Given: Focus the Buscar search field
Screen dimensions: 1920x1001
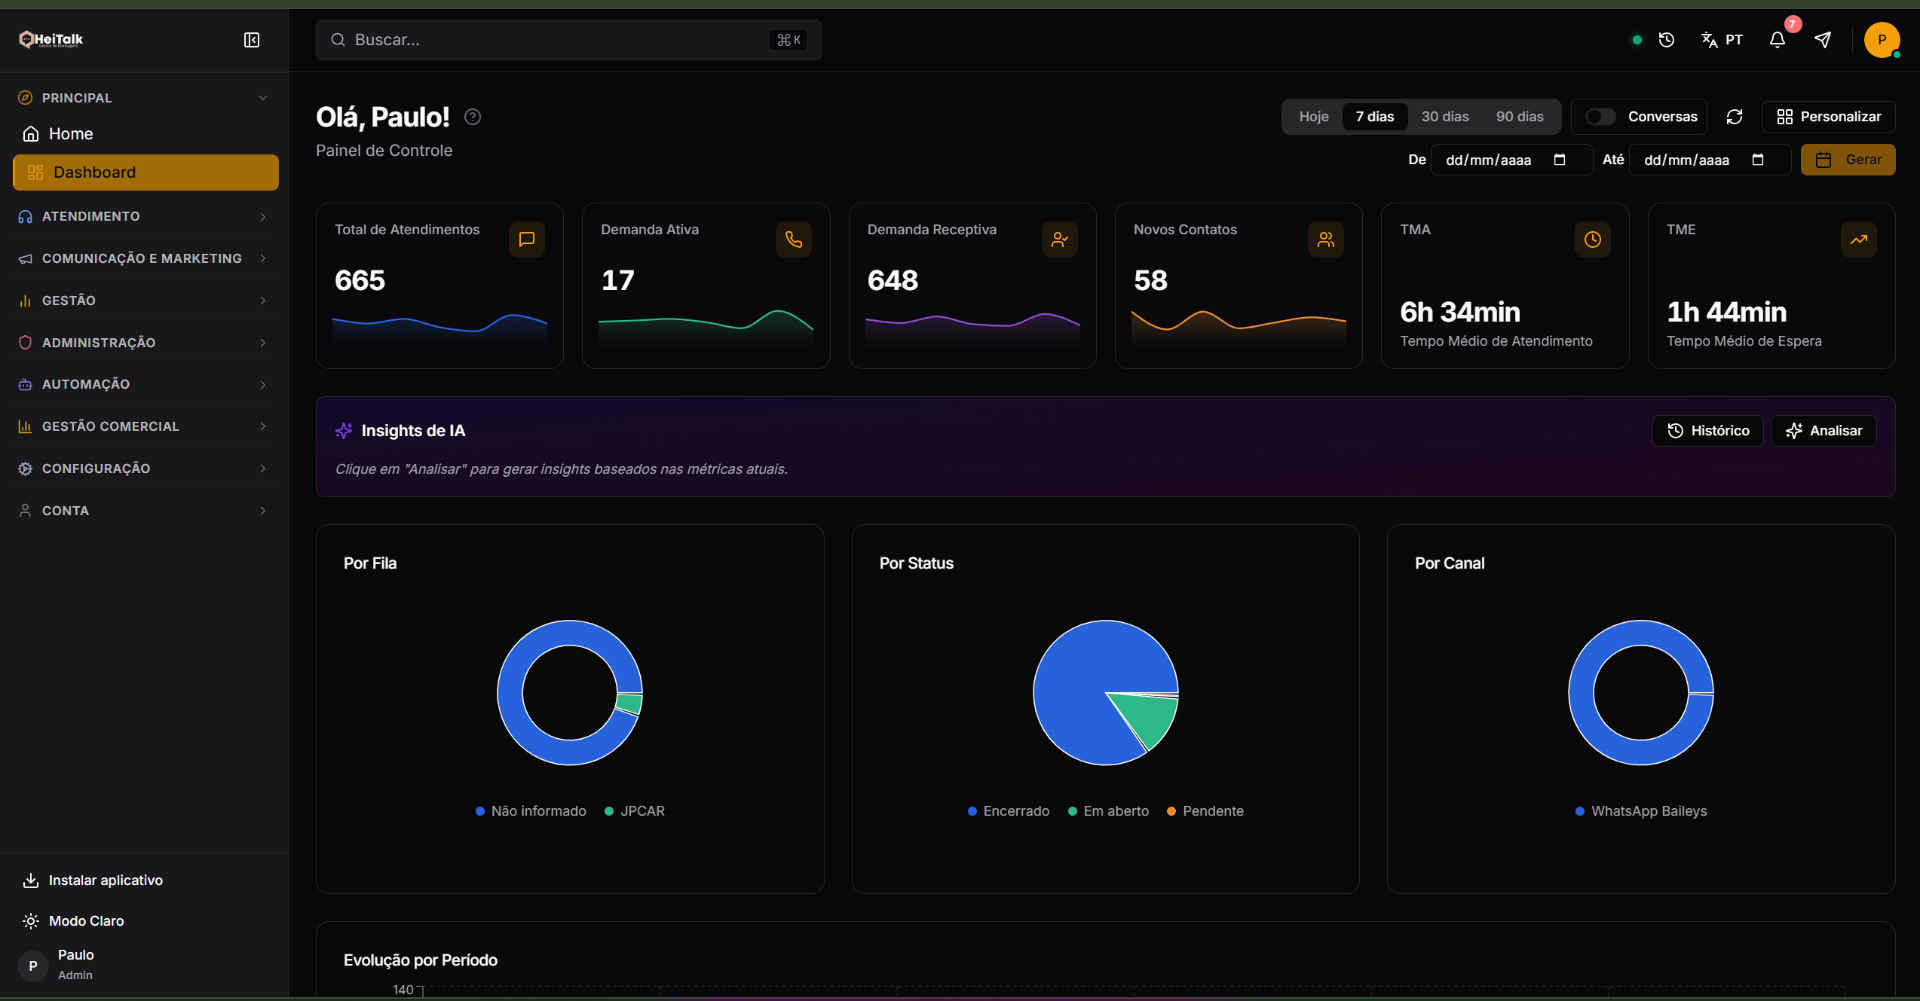Looking at the screenshot, I should click(x=569, y=40).
